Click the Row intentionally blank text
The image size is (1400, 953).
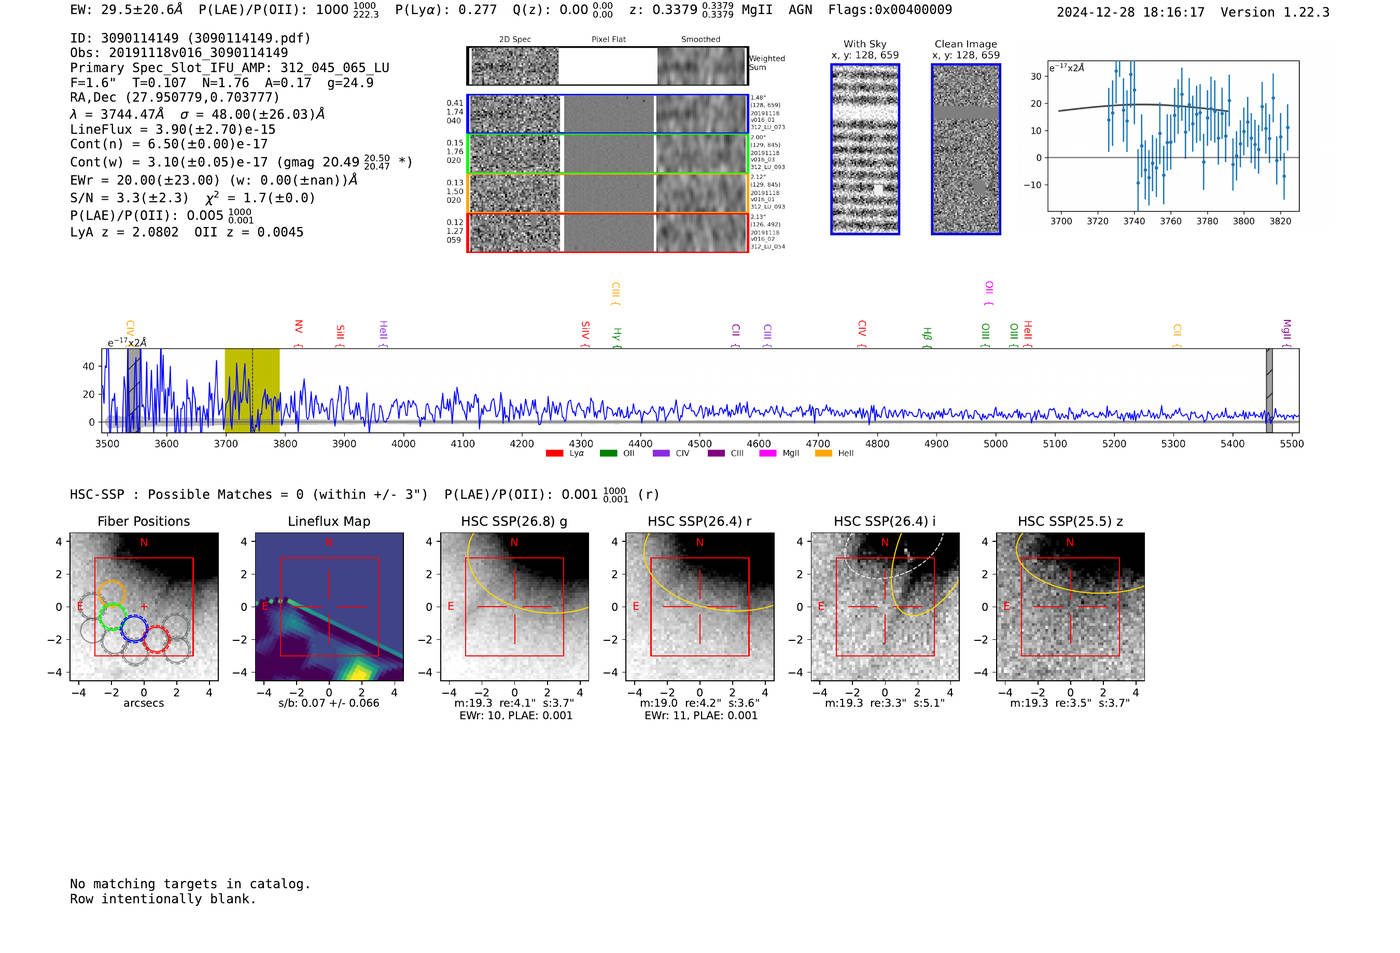(163, 899)
